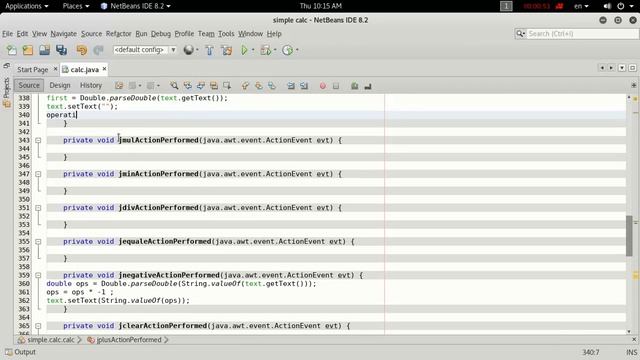Click the Undo toolbar icon

click(x=82, y=50)
